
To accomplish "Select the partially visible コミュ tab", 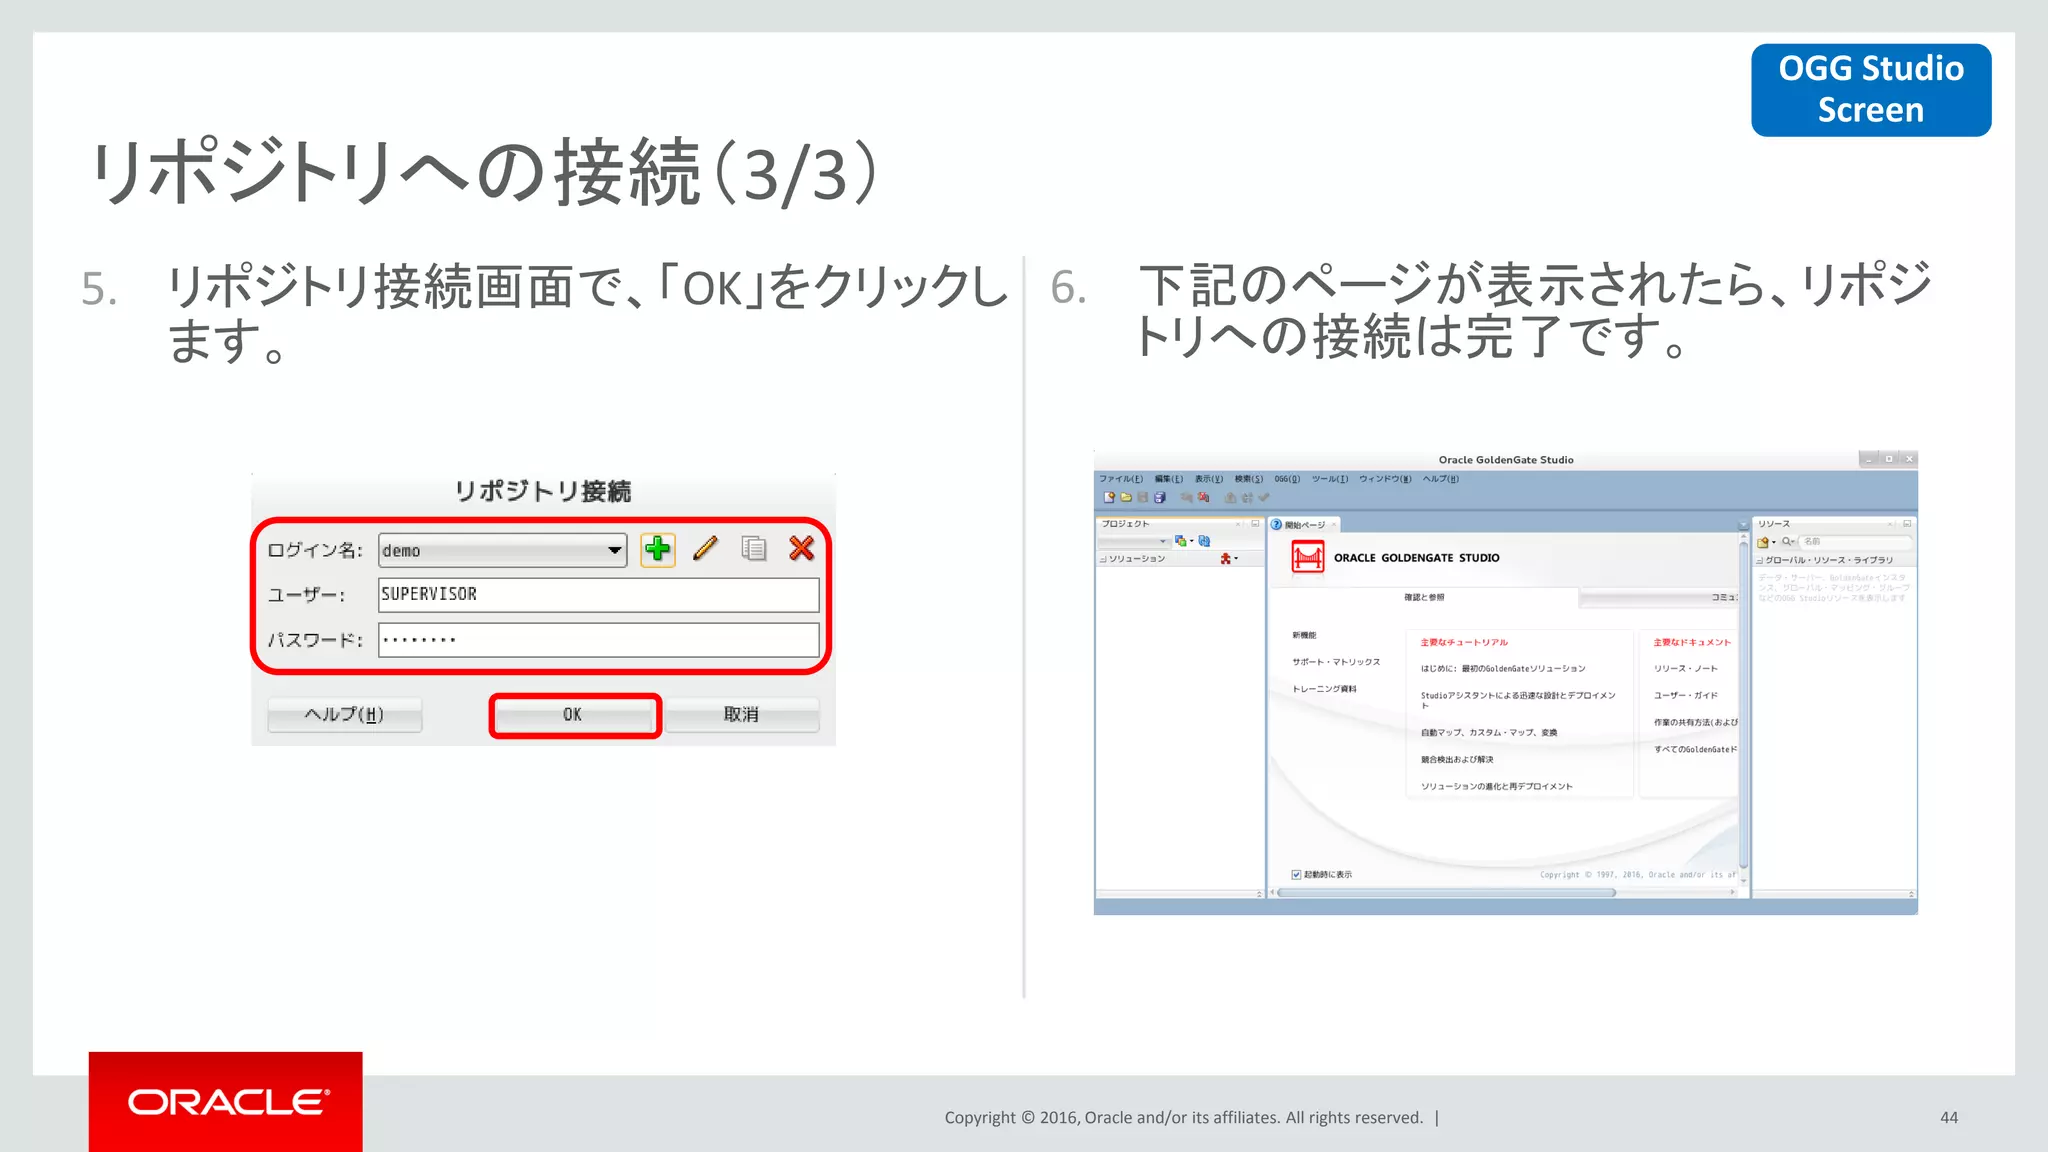I will tap(1660, 598).
